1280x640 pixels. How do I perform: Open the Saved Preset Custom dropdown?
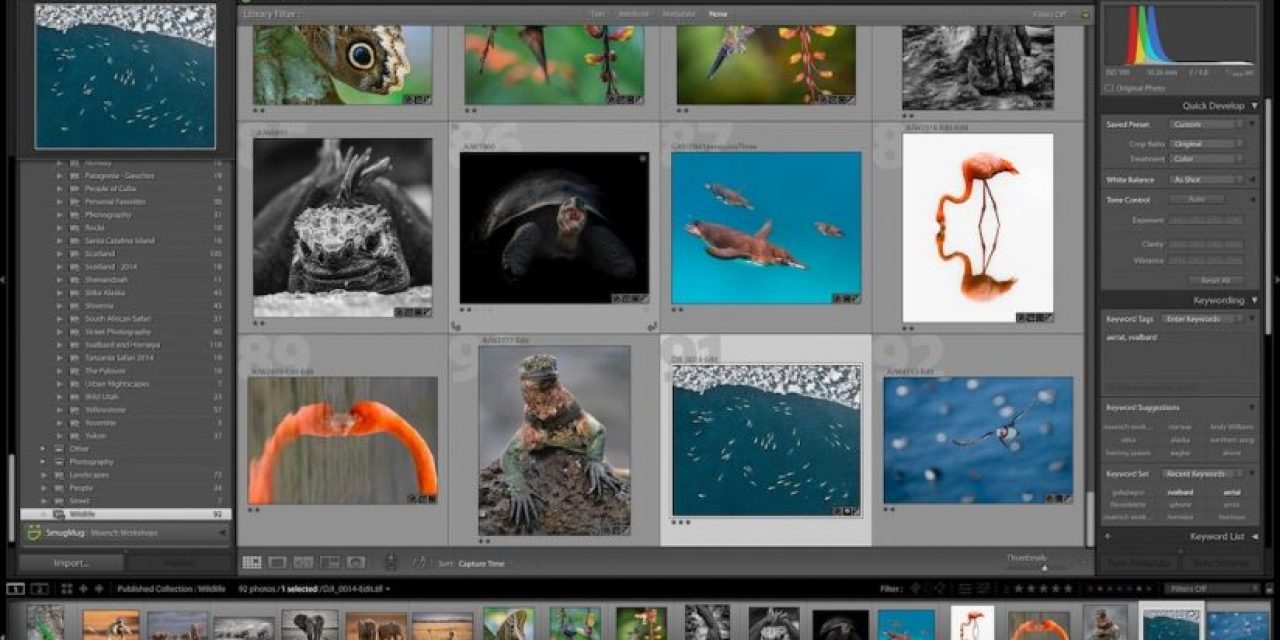click(1205, 125)
